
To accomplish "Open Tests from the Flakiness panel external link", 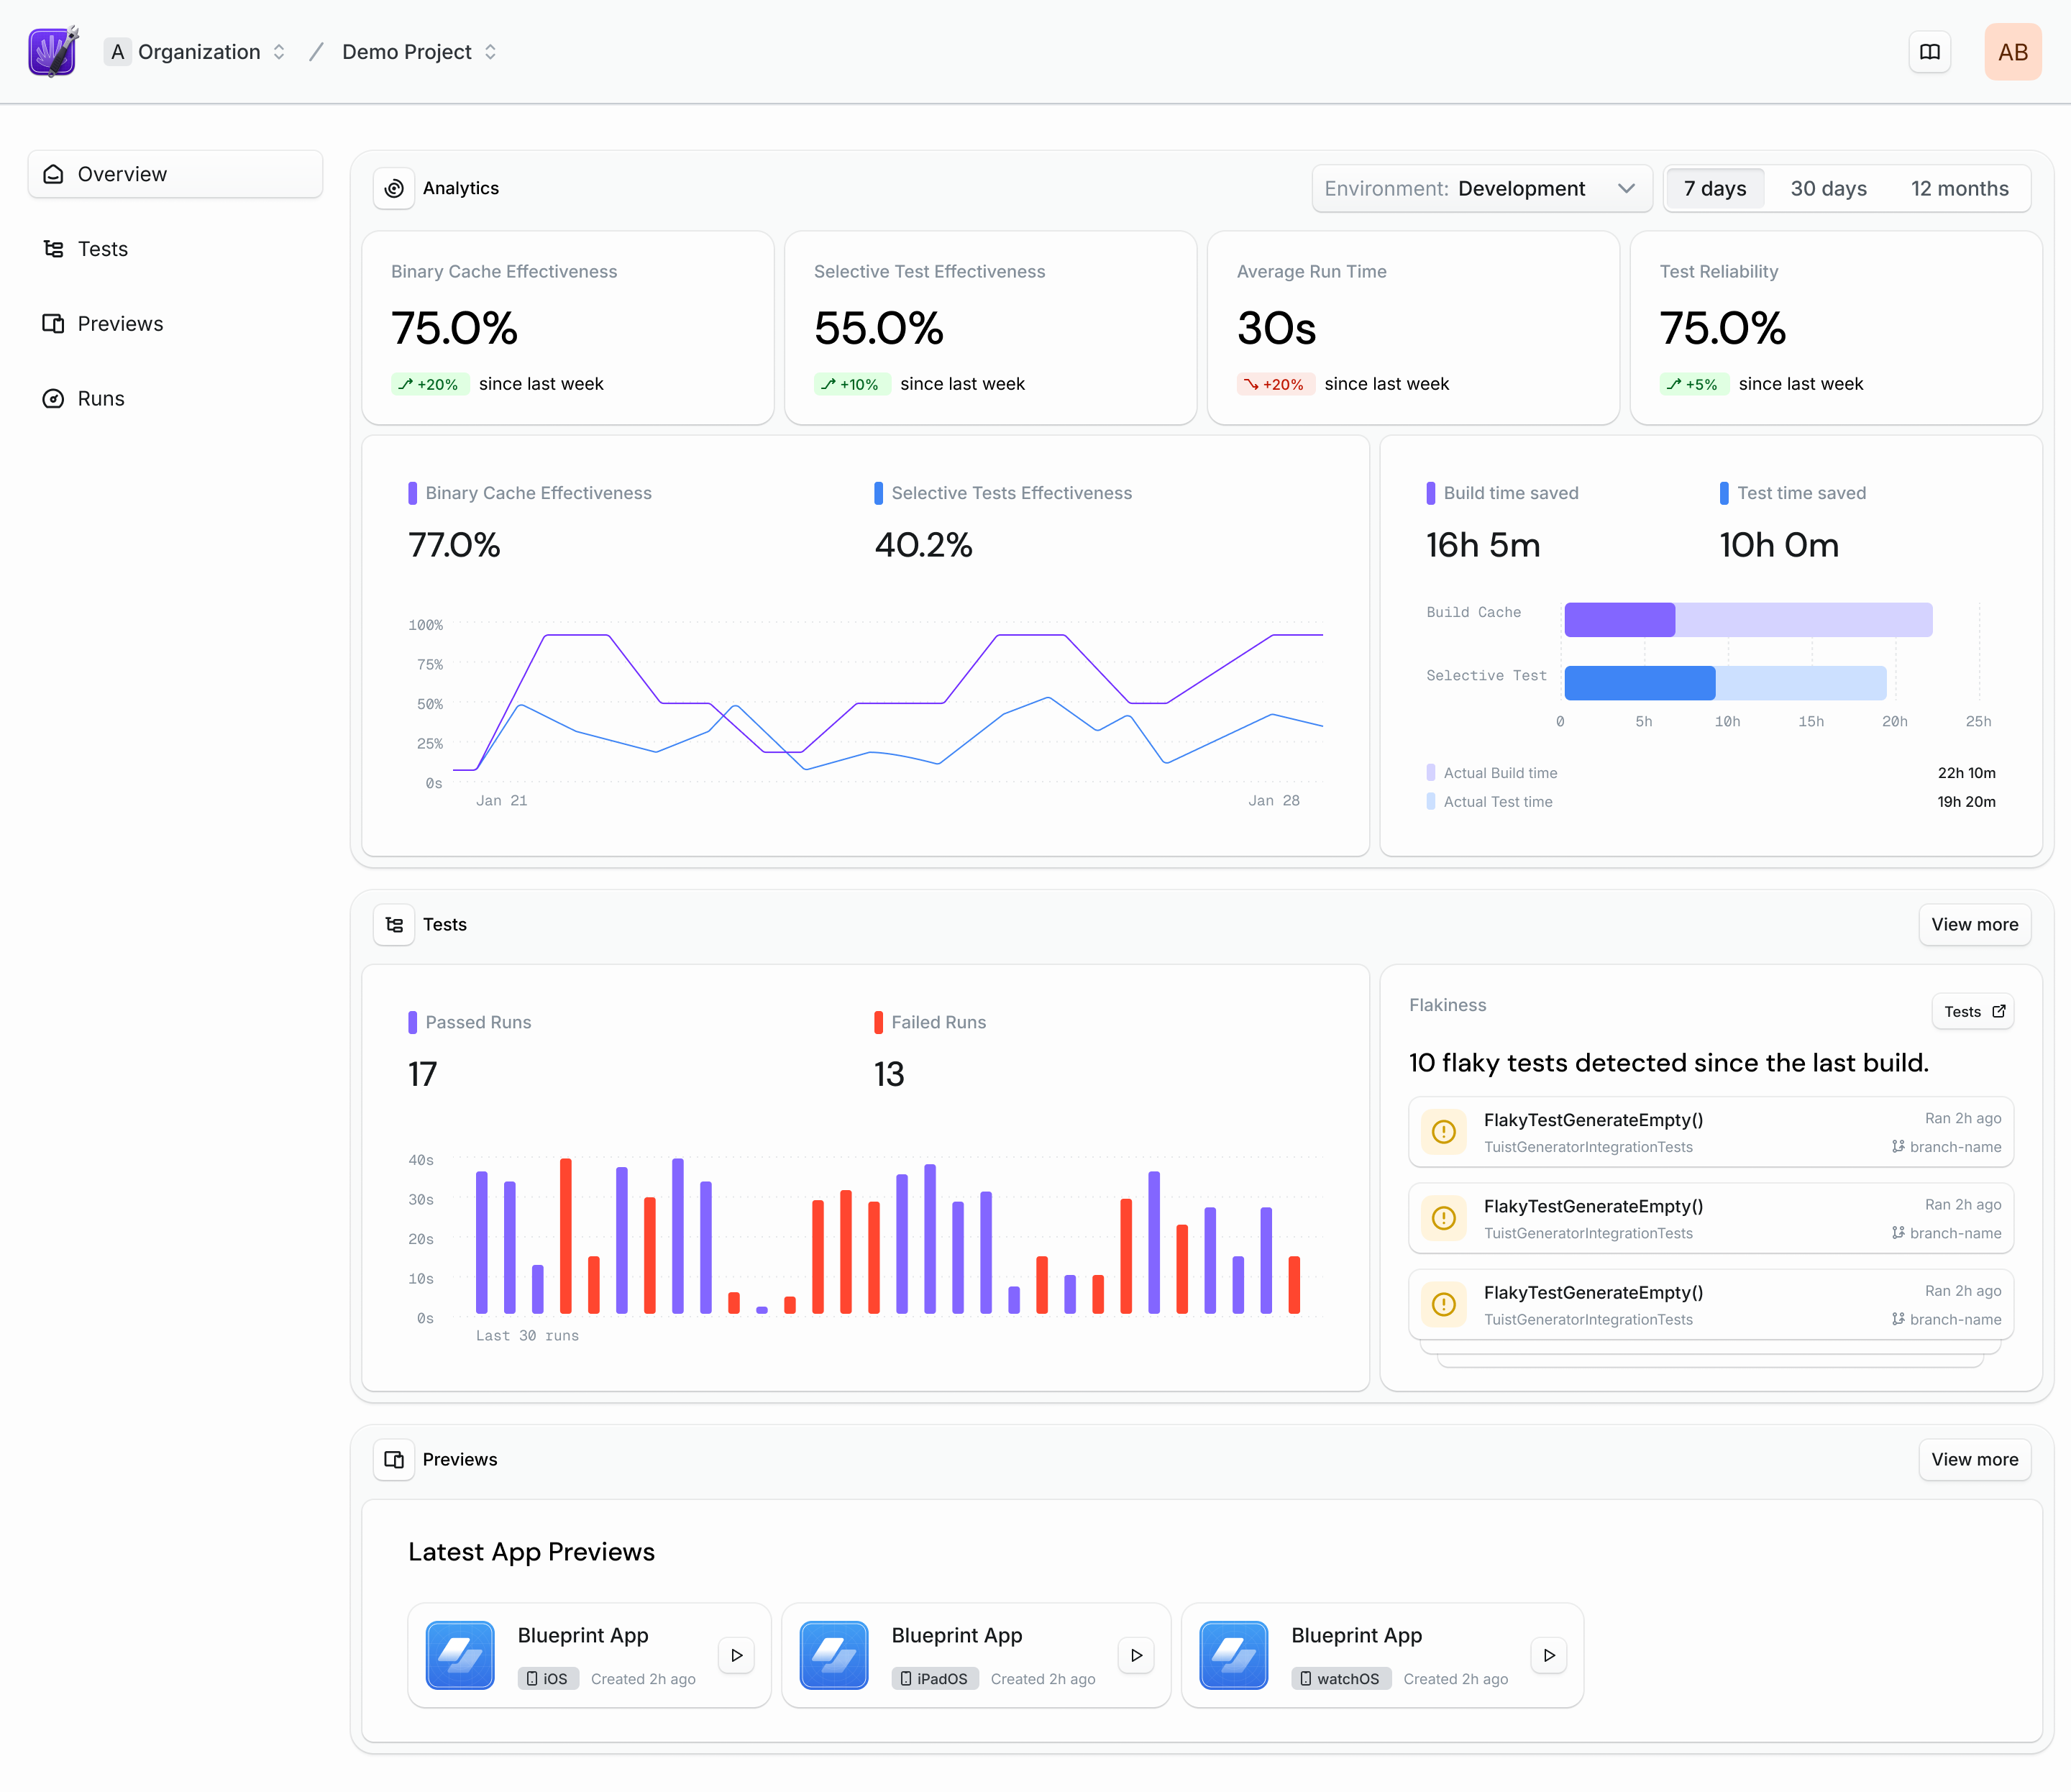I will 1972,1011.
